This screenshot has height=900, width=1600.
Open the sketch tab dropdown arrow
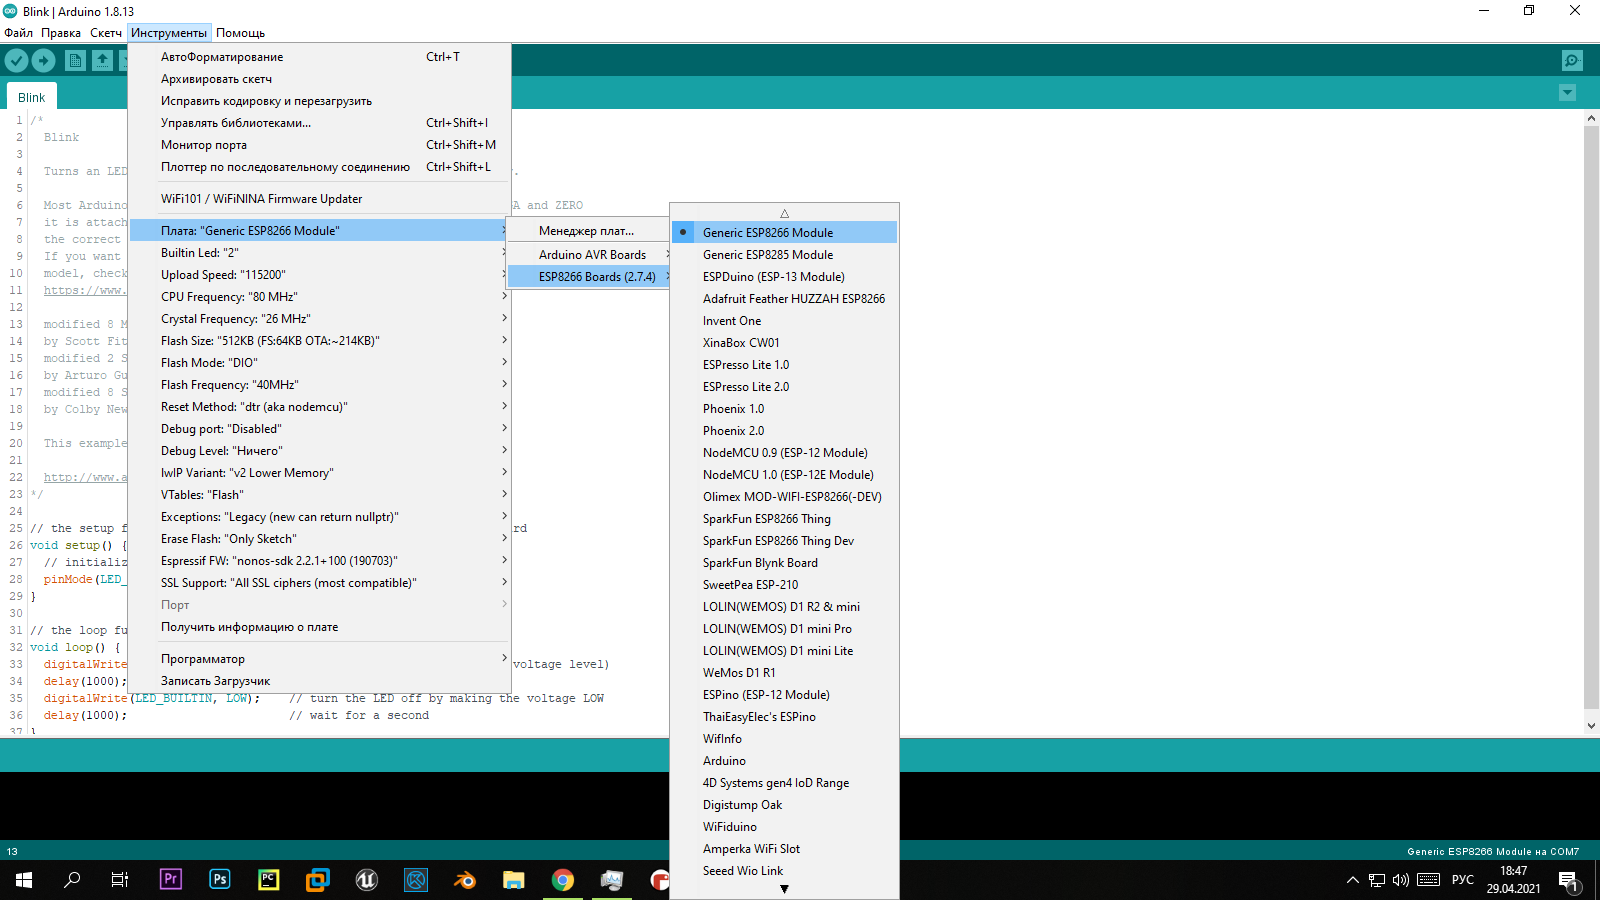[x=1567, y=93]
